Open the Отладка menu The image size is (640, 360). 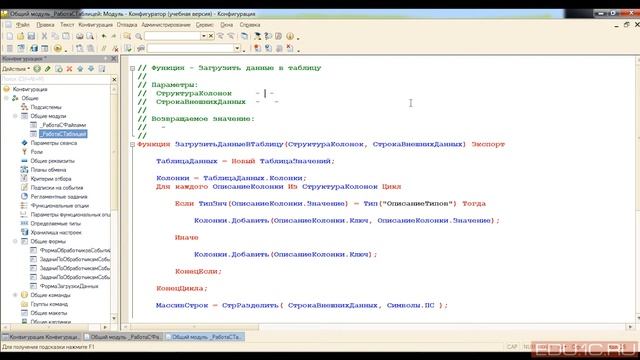click(x=127, y=25)
